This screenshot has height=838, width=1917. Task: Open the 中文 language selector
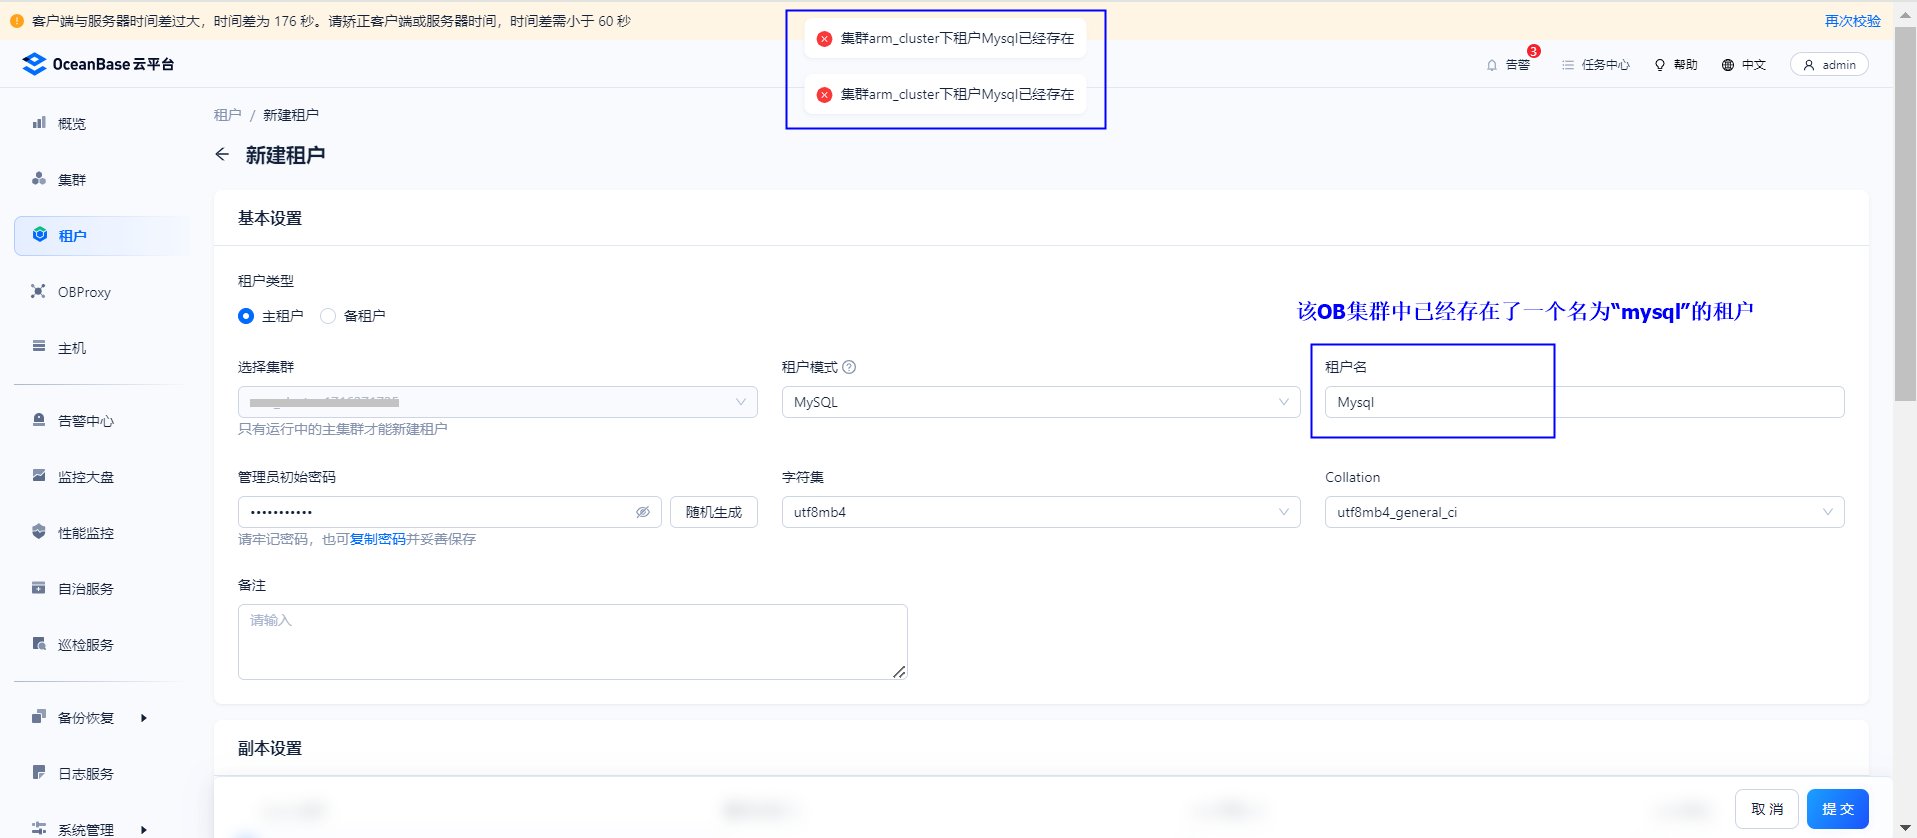pyautogui.click(x=1743, y=65)
